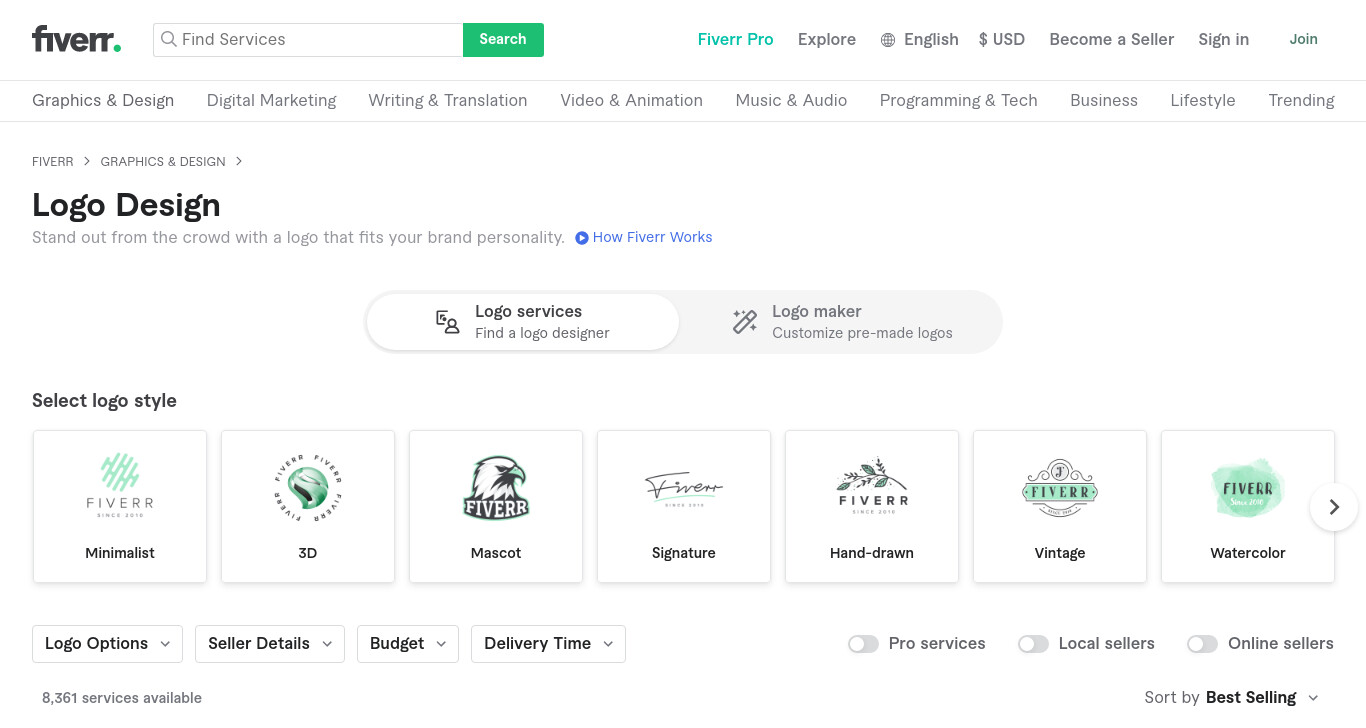Image resolution: width=1366 pixels, height=728 pixels.
Task: Select the Watercolor logo style image
Action: [1248, 488]
